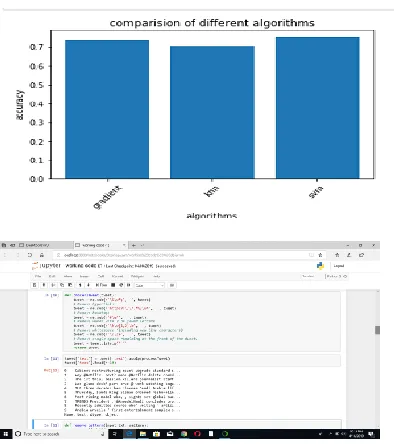The image size is (394, 444).
Task: Click the Logout button
Action: (339, 266)
